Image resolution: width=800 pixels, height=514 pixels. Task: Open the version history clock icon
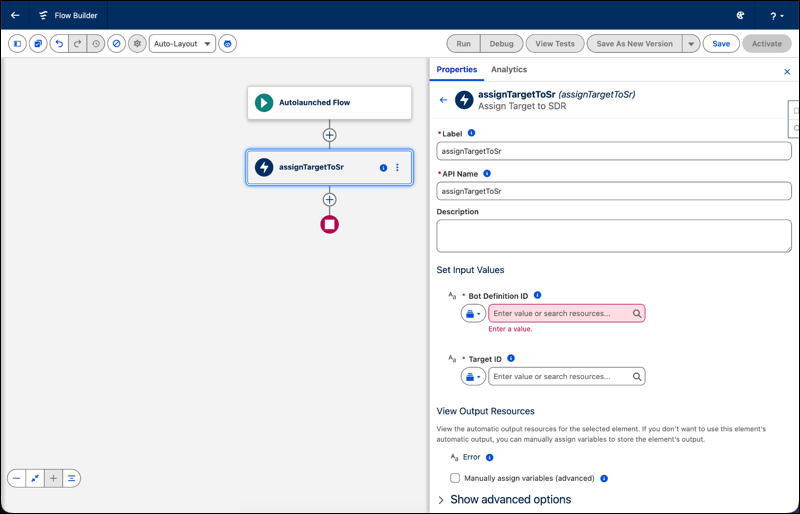pyautogui.click(x=96, y=44)
